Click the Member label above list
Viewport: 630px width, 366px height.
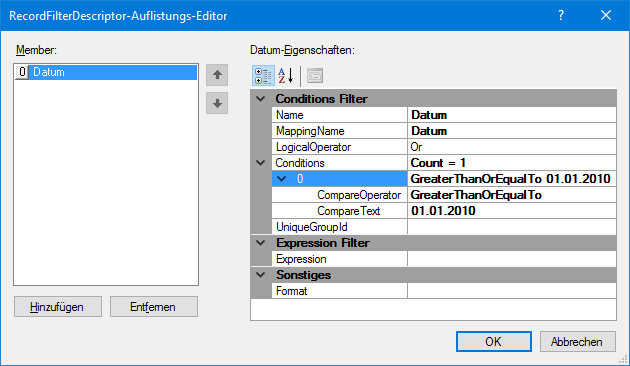pyautogui.click(x=36, y=50)
